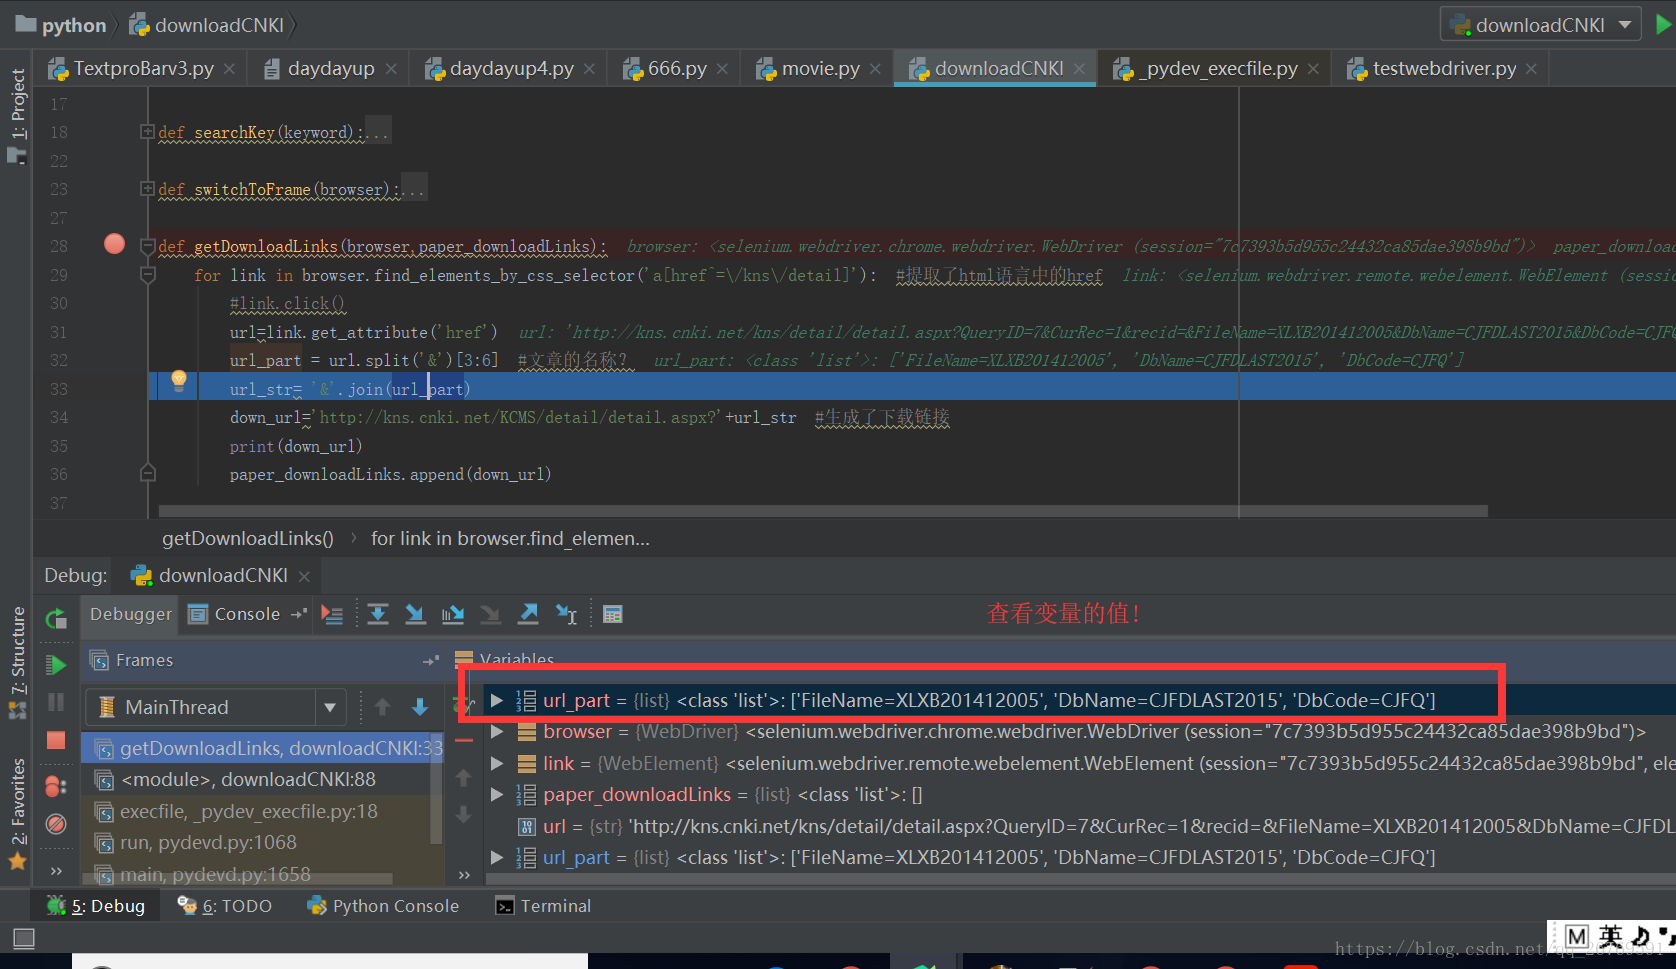The height and width of the screenshot is (969, 1676).
Task: Click editor horizontal scrollbar
Action: click(x=823, y=511)
